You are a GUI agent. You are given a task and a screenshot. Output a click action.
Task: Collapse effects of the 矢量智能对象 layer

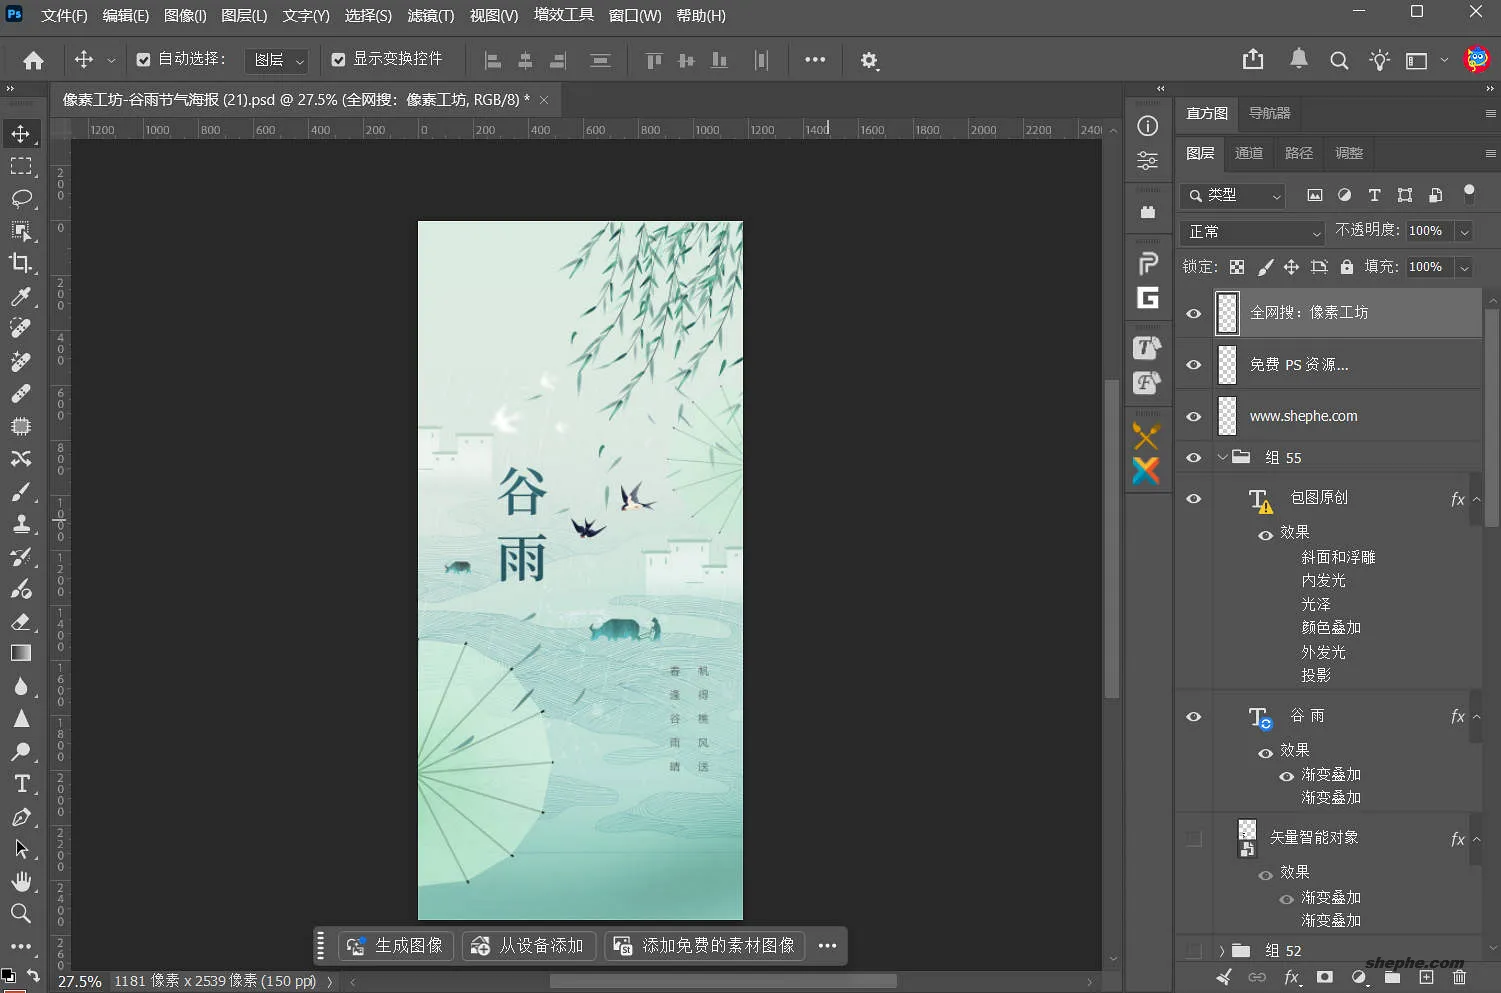point(1477,839)
